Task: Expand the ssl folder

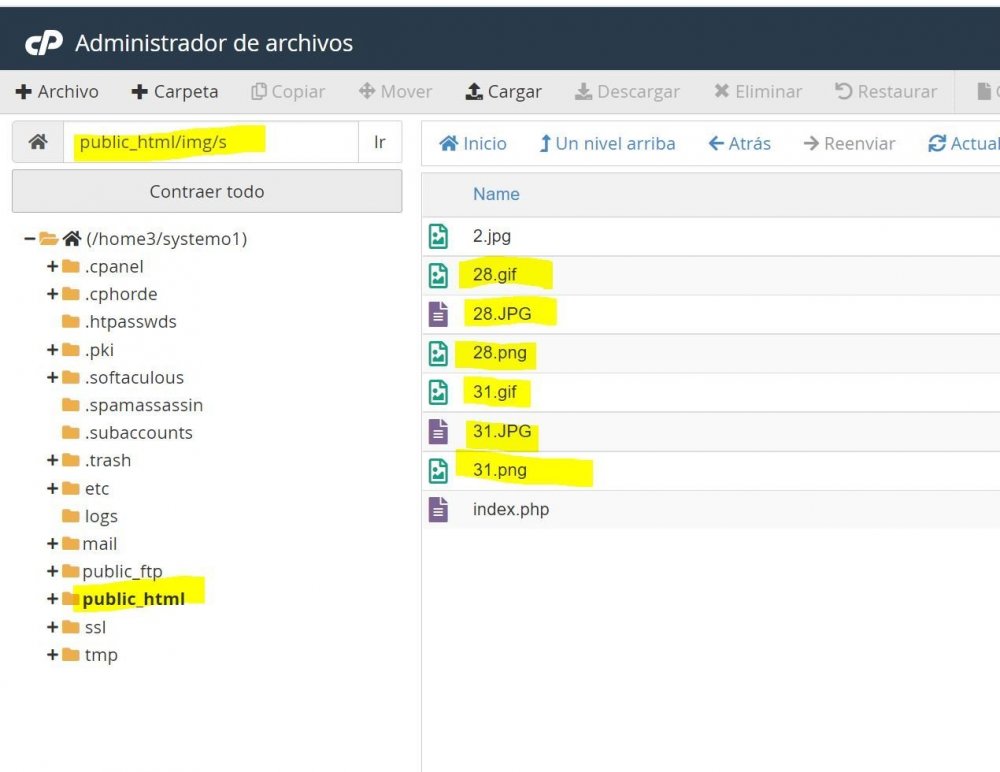Action: [x=52, y=627]
